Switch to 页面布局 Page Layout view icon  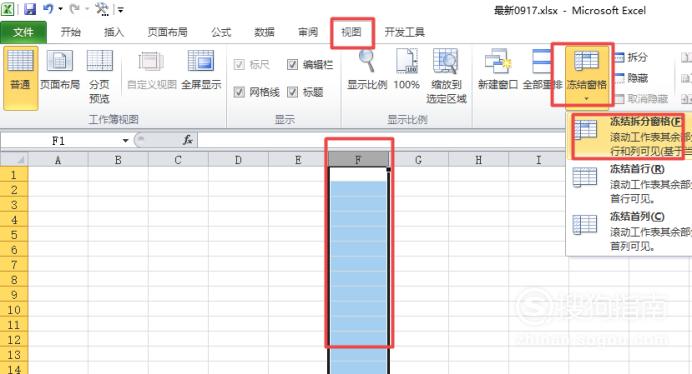60,71
